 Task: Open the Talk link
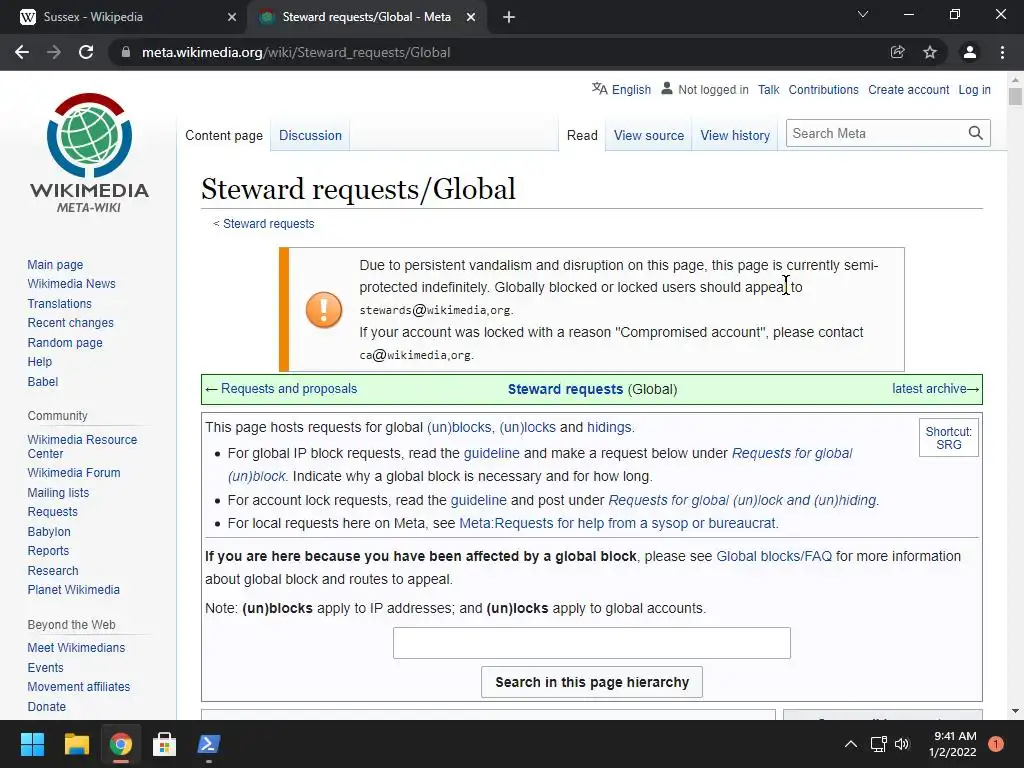[x=769, y=89]
